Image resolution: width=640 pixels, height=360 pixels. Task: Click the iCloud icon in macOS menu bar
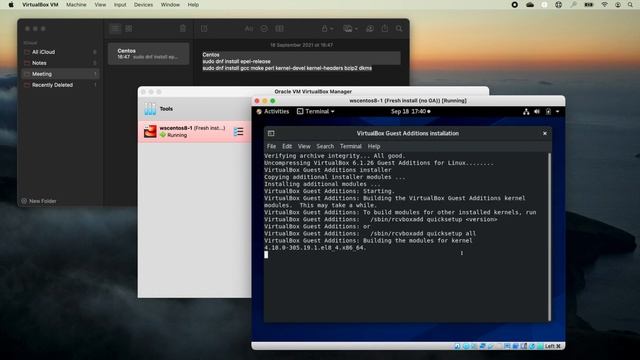pos(530,5)
